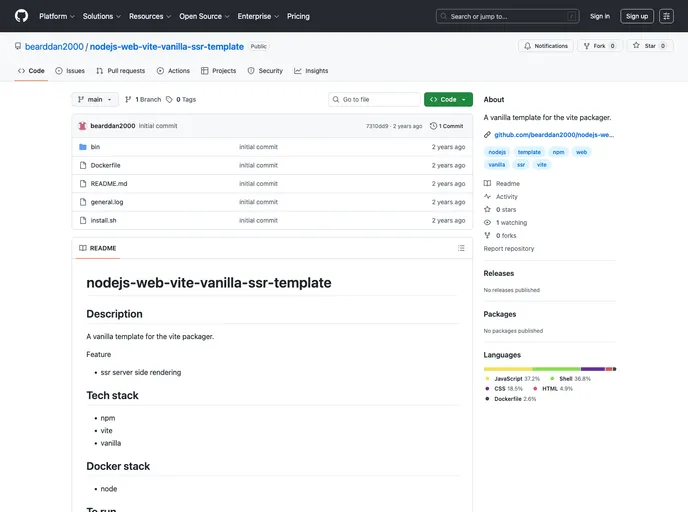This screenshot has height=512, width=688.
Task: Open the Dockerfile file link
Action: [x=105, y=165]
